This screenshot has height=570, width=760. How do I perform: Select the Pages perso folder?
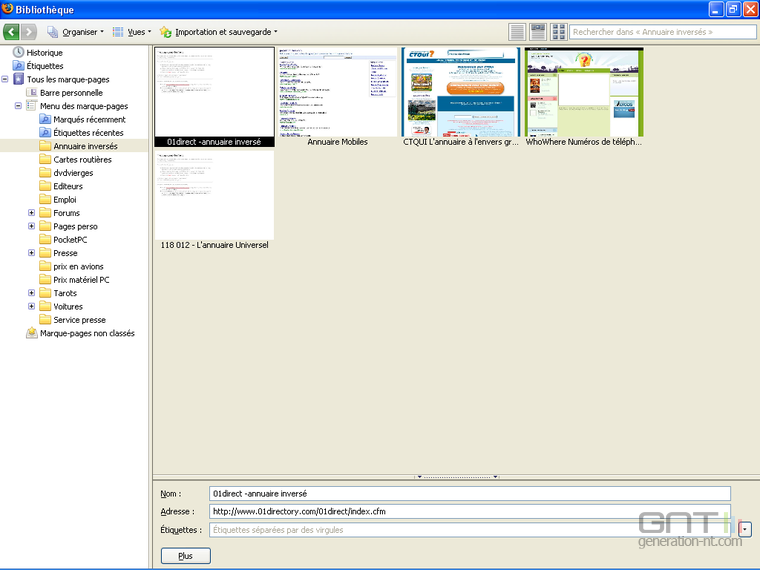pos(68,226)
